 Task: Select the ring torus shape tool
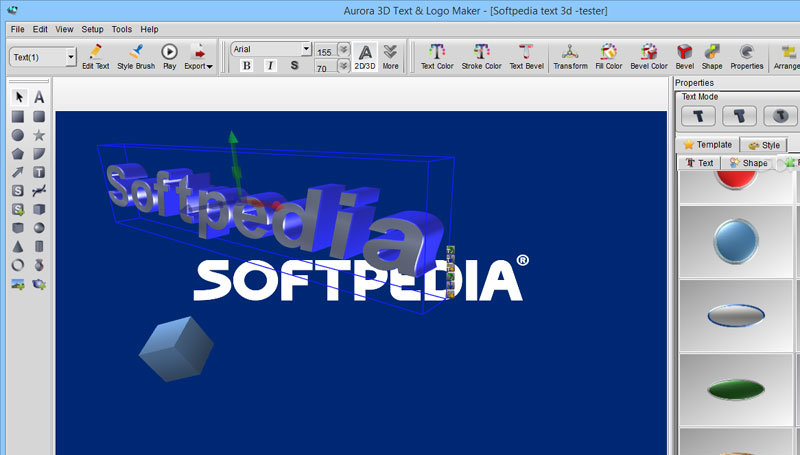tap(18, 265)
